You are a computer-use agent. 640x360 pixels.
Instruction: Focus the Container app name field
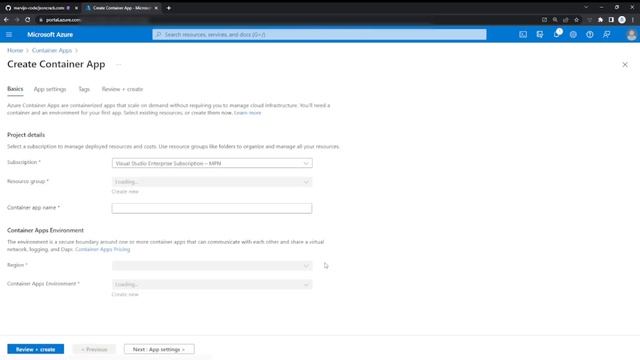(212, 209)
